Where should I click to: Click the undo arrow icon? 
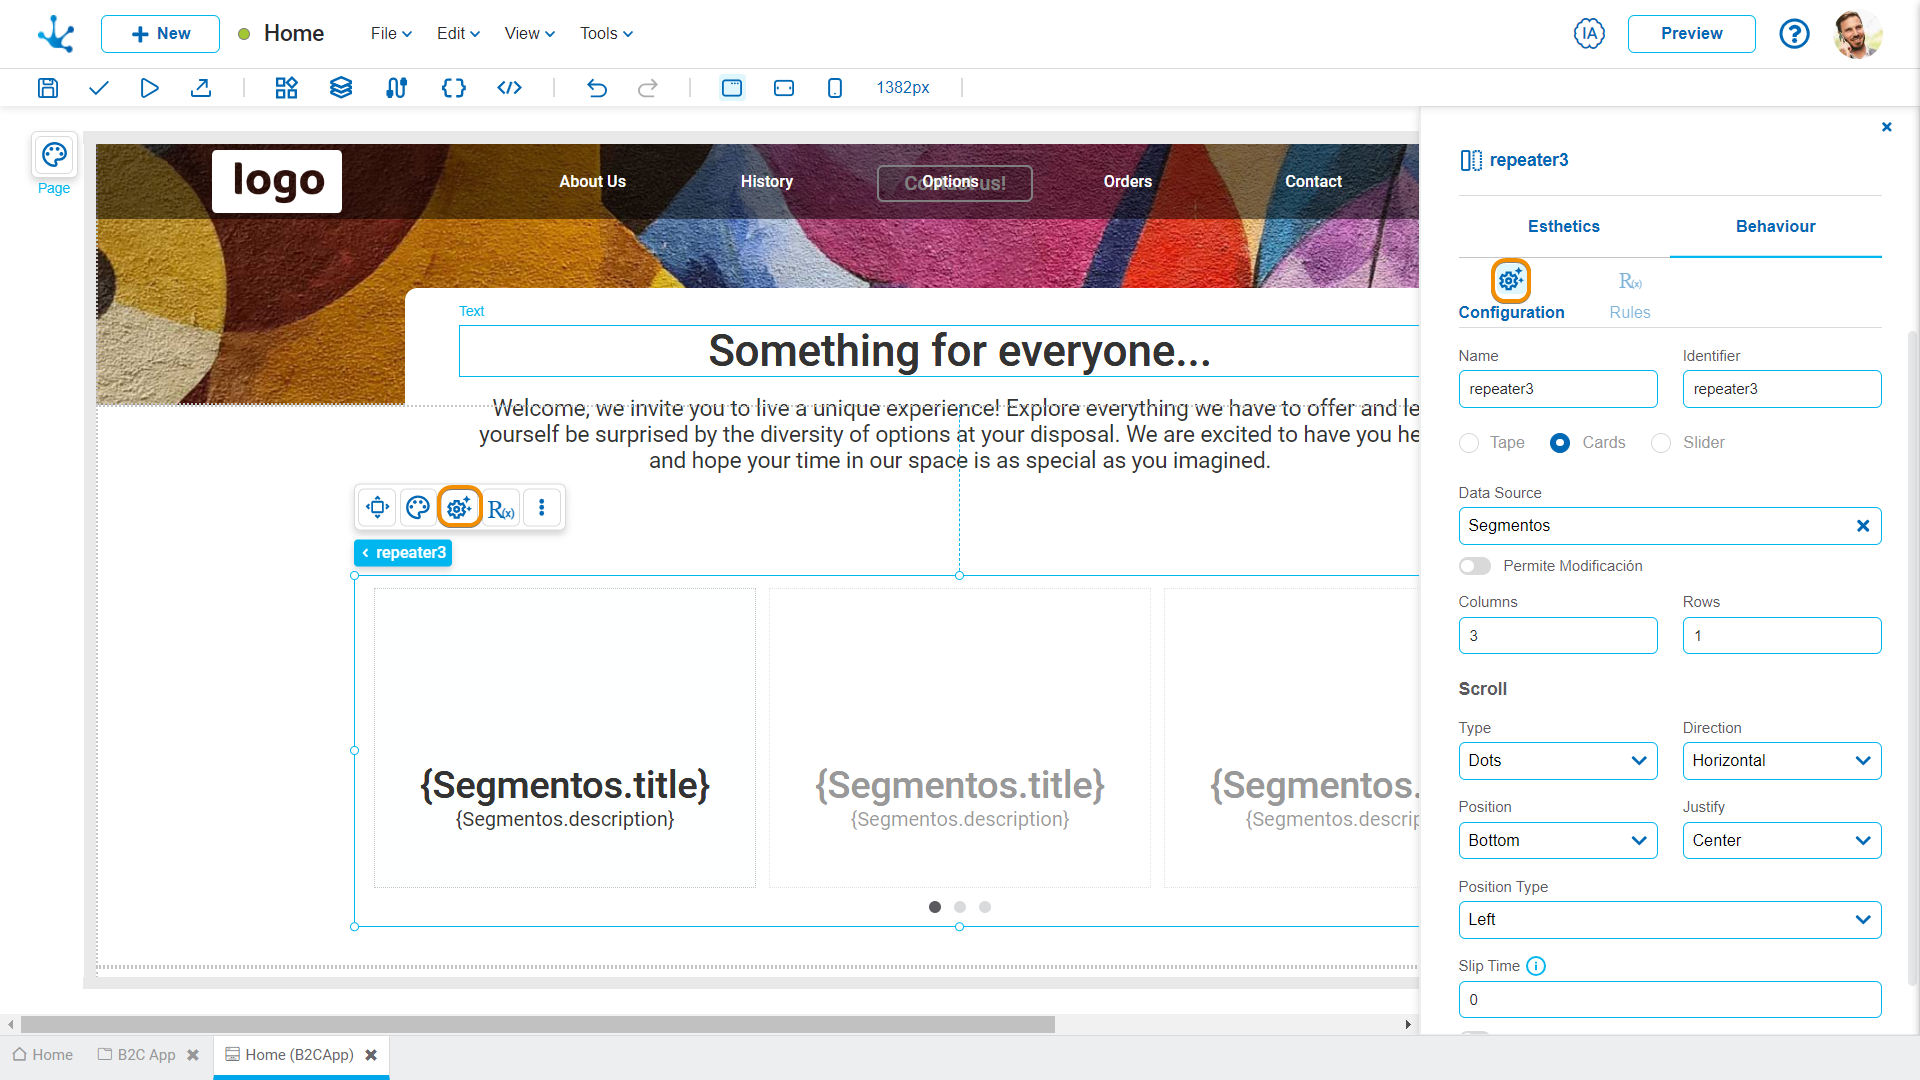pyautogui.click(x=597, y=88)
